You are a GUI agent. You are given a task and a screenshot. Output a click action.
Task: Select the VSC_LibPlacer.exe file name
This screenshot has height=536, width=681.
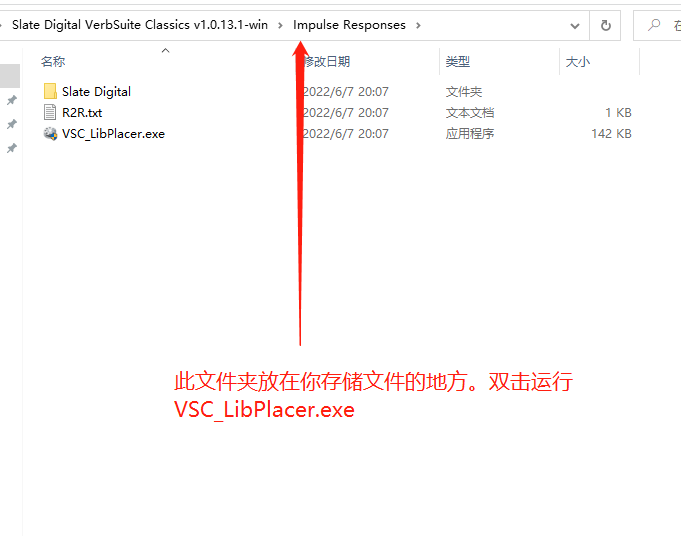113,134
